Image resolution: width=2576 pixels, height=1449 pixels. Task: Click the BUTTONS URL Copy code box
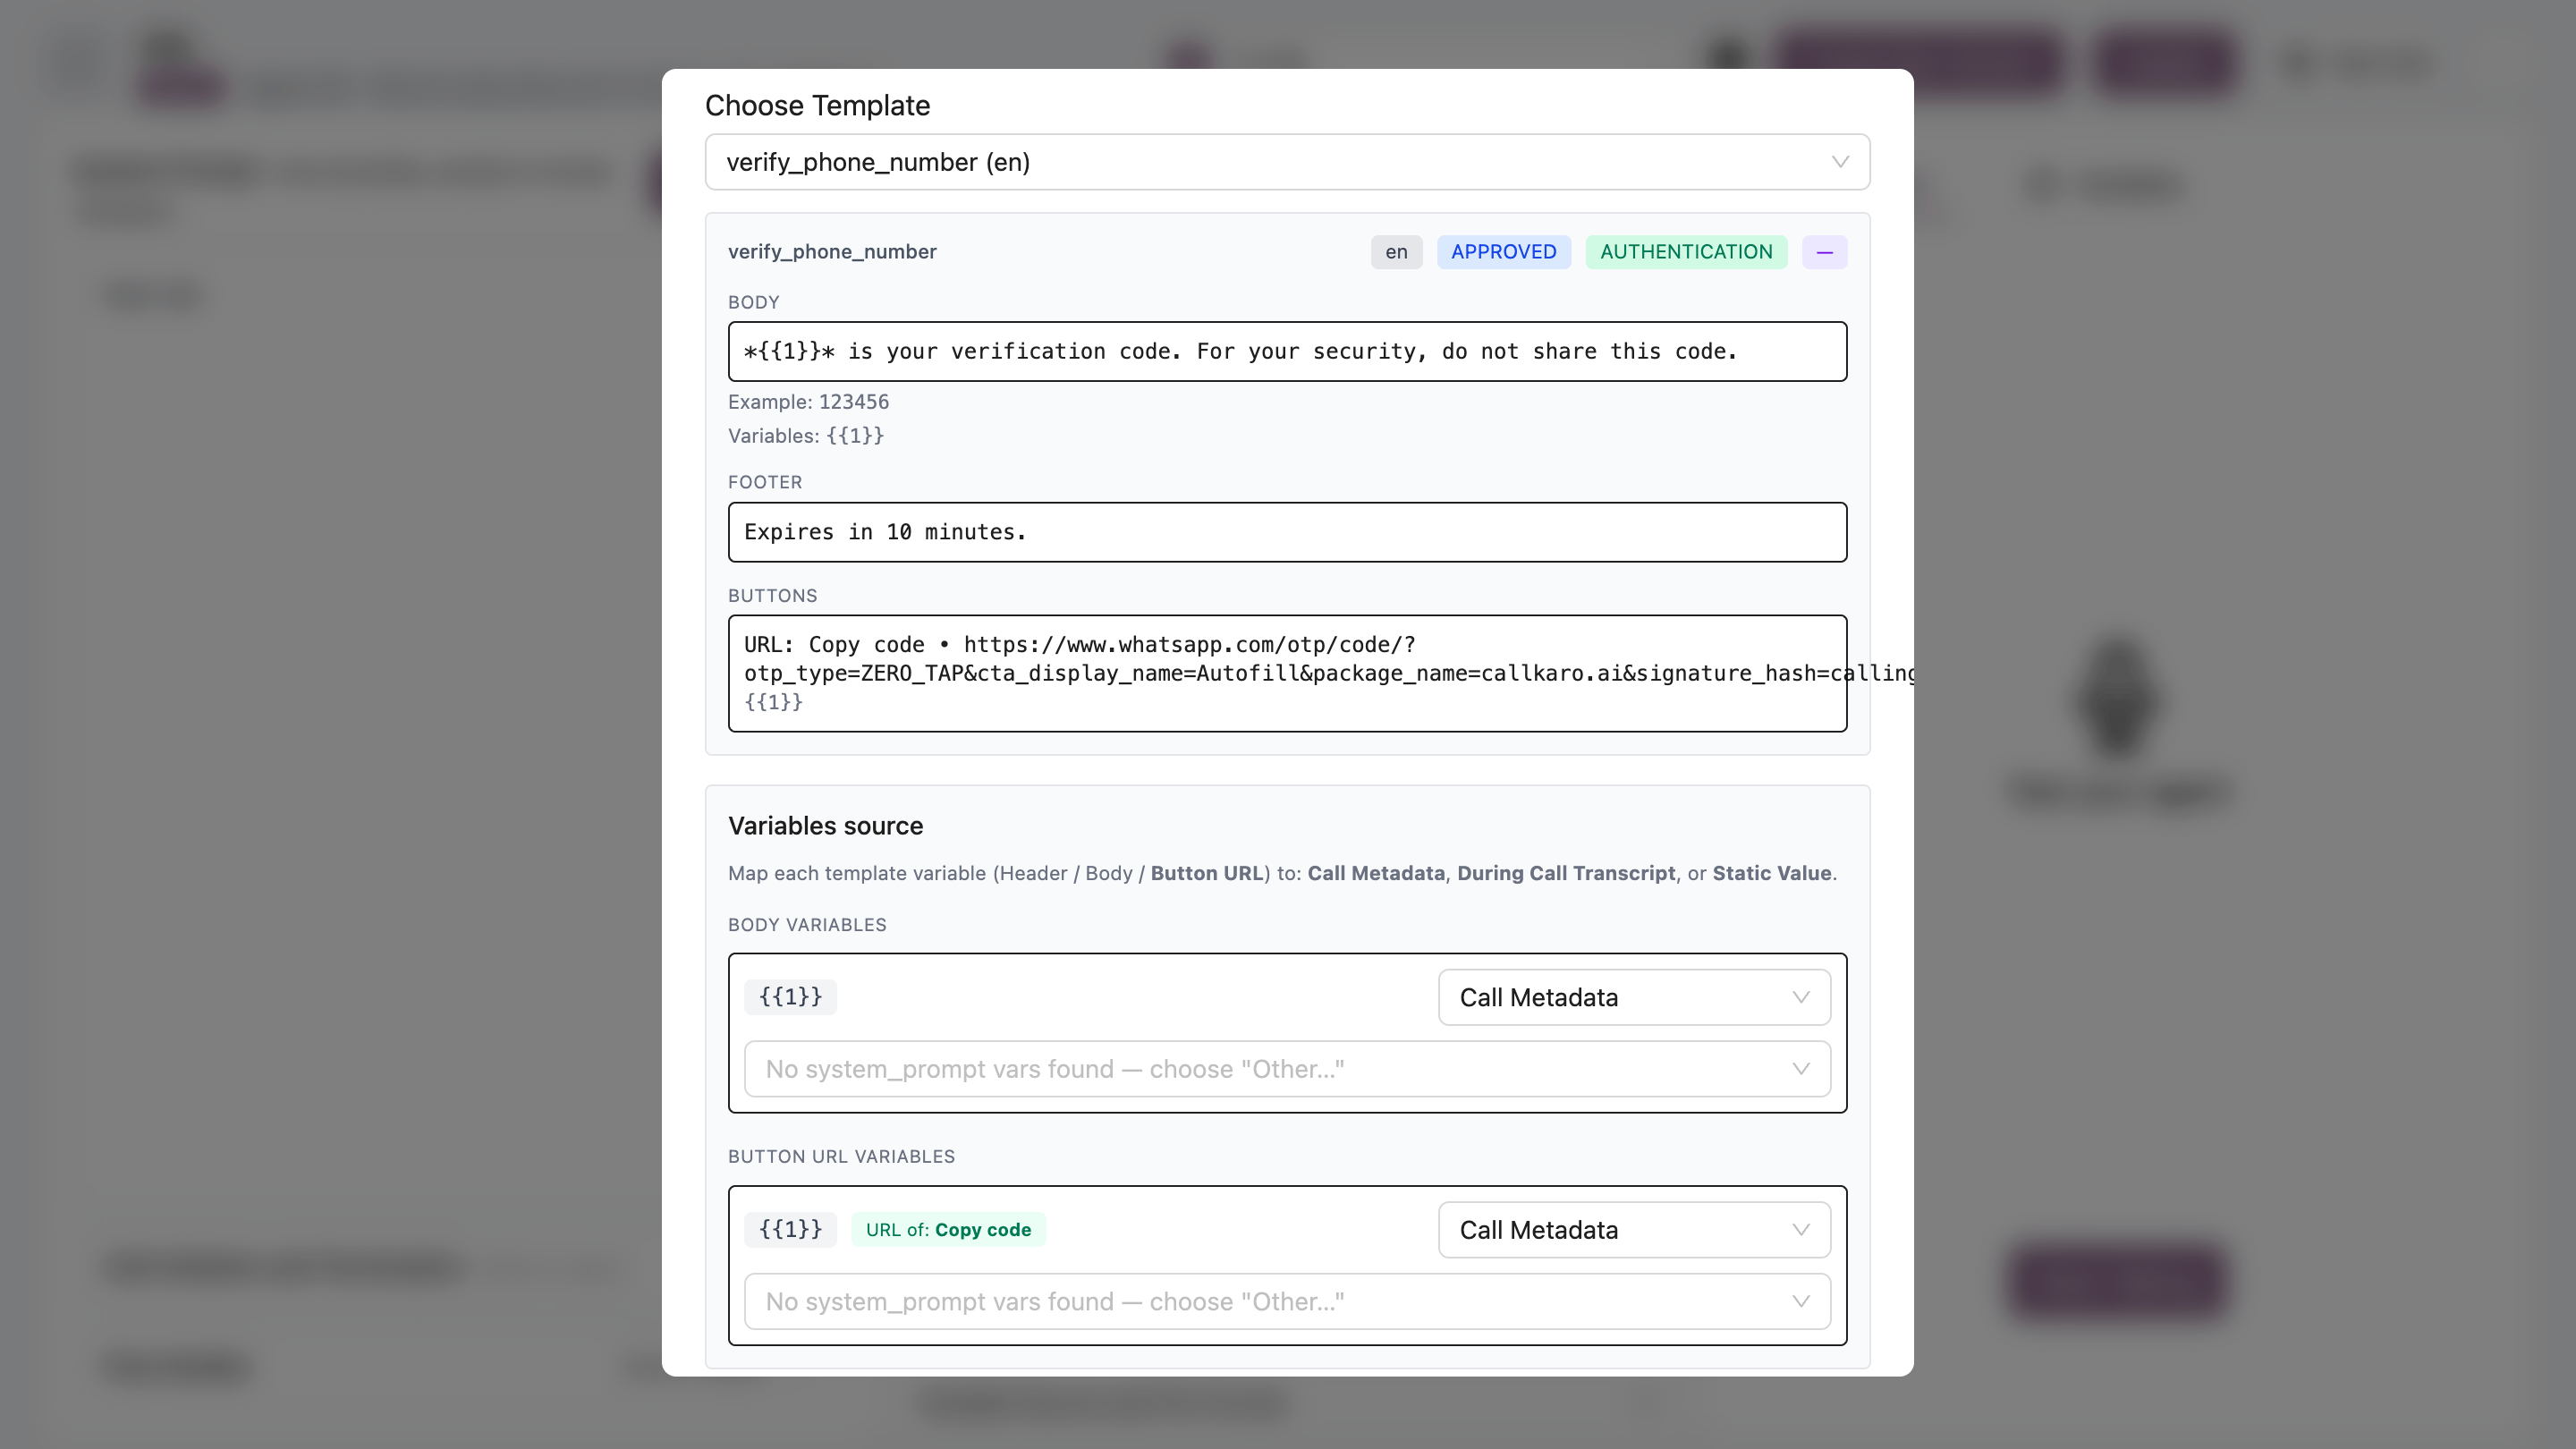[1287, 673]
